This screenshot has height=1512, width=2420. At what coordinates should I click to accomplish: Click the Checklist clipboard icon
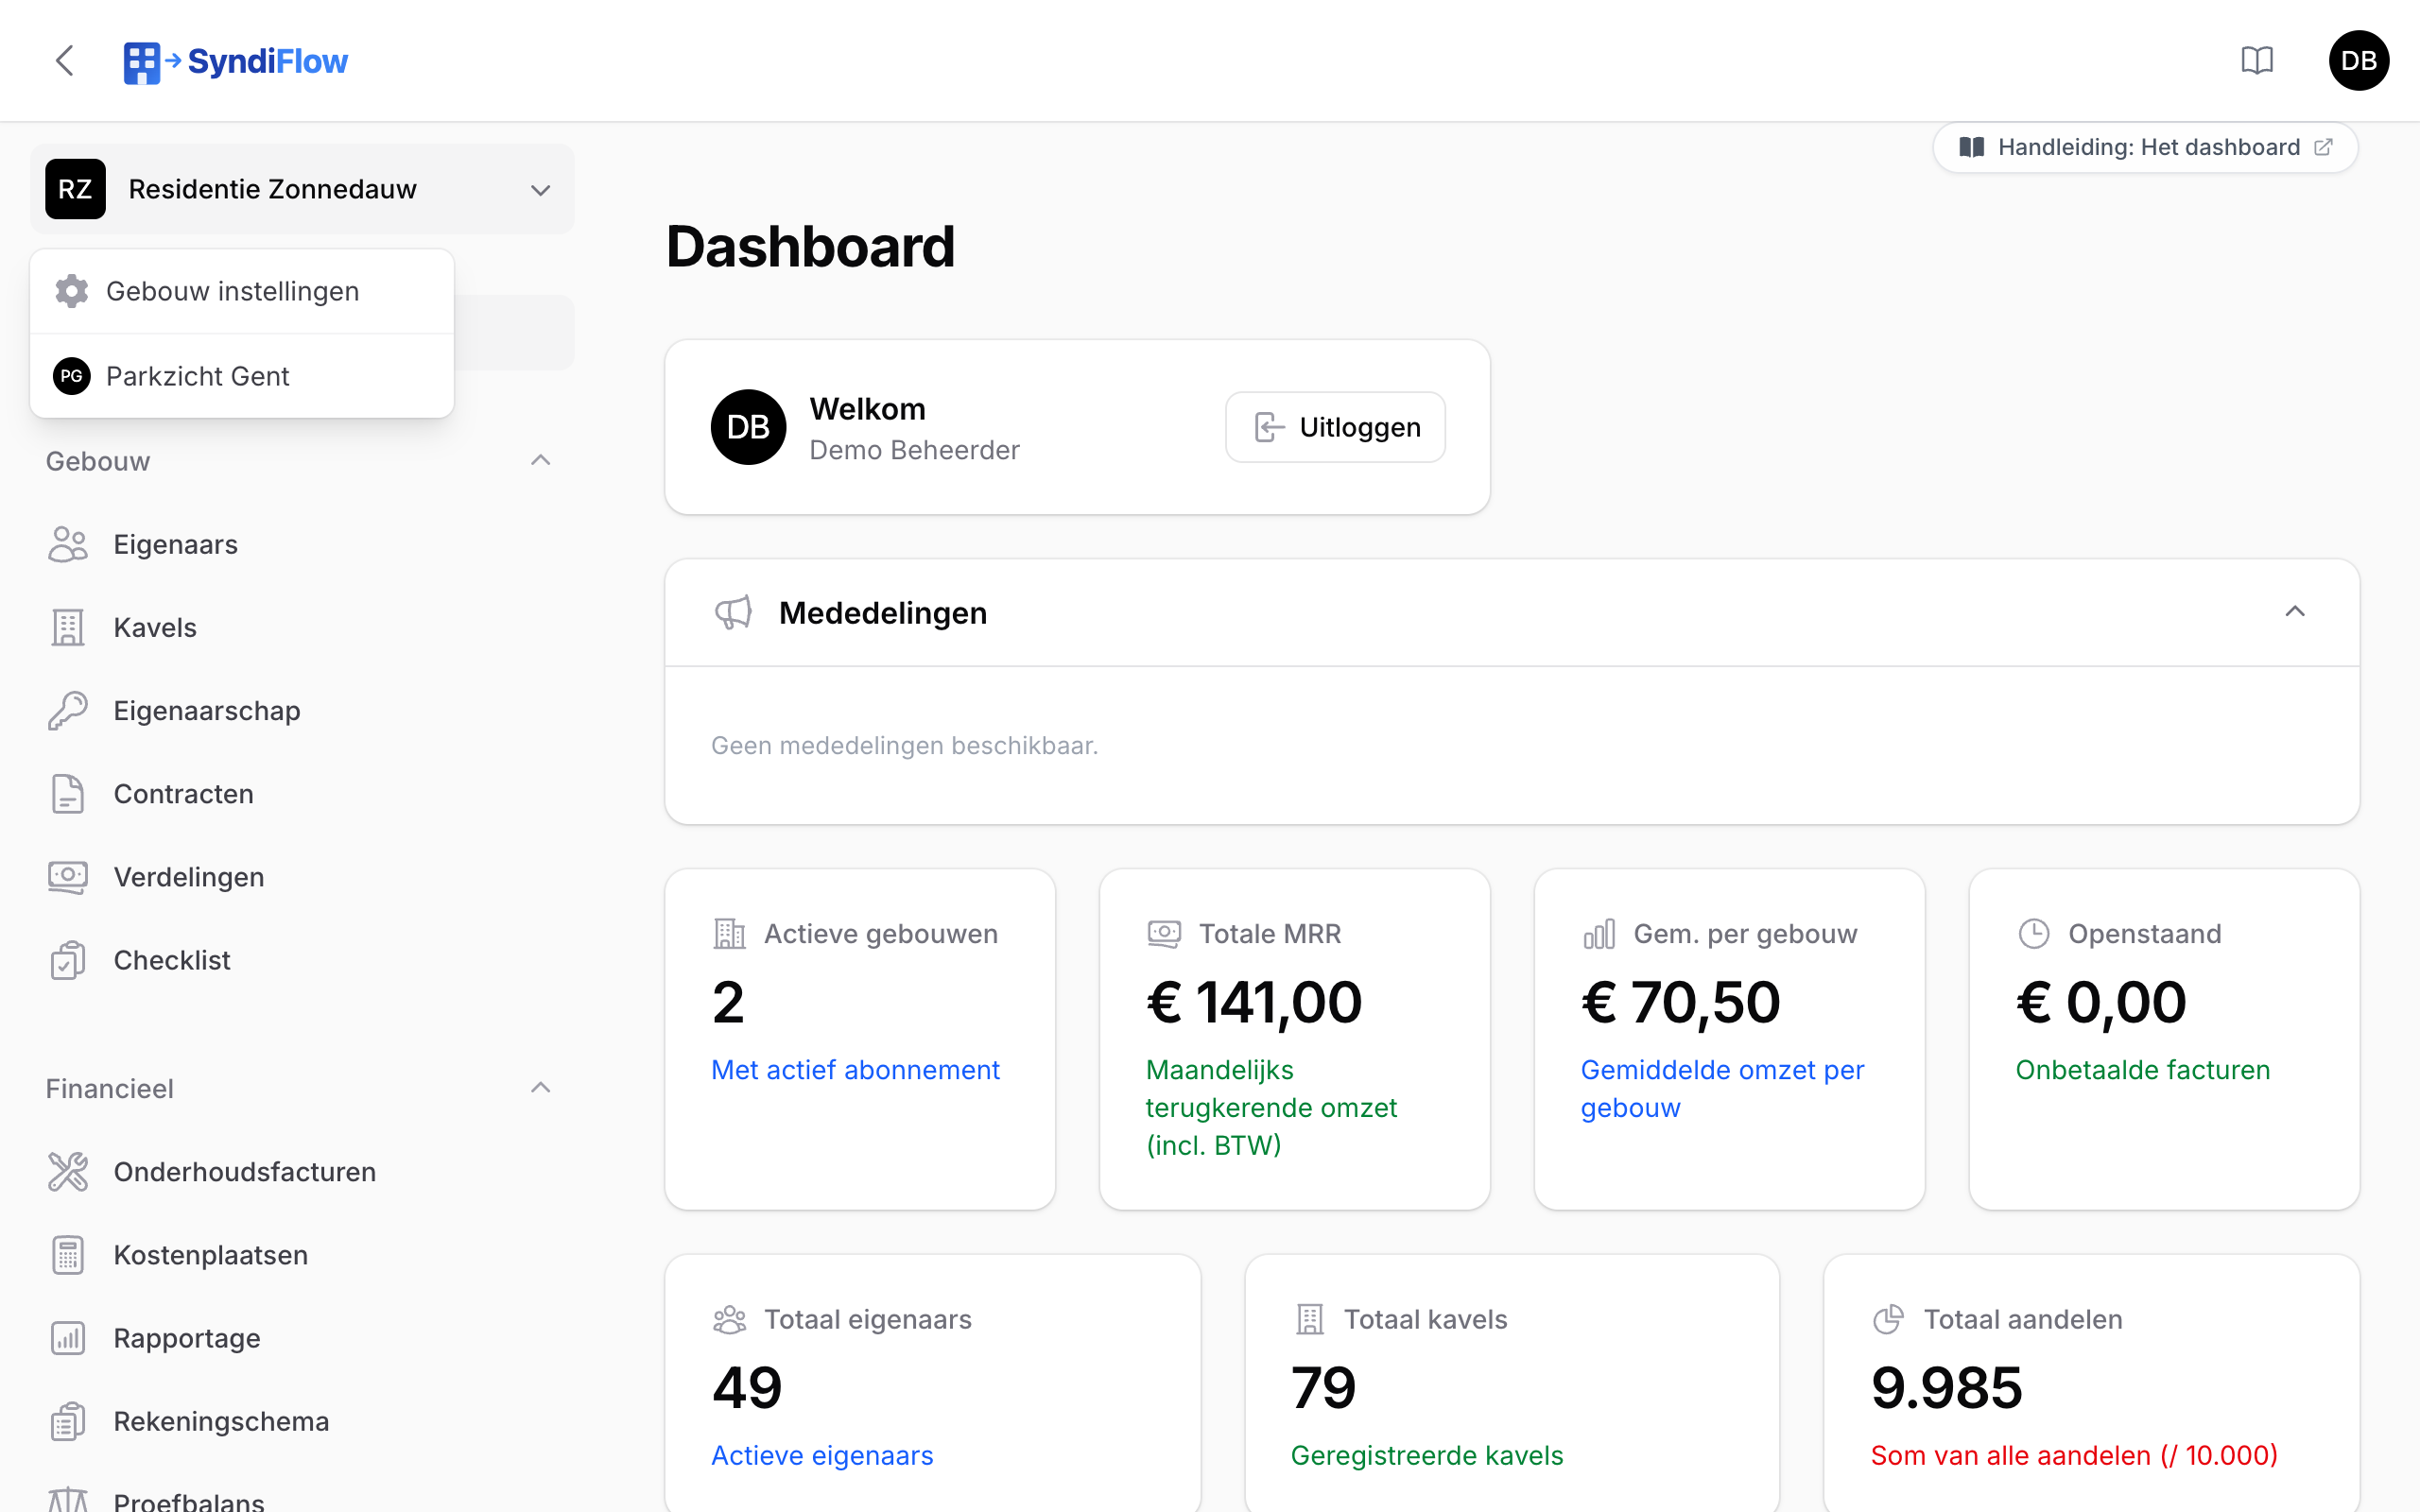(68, 960)
